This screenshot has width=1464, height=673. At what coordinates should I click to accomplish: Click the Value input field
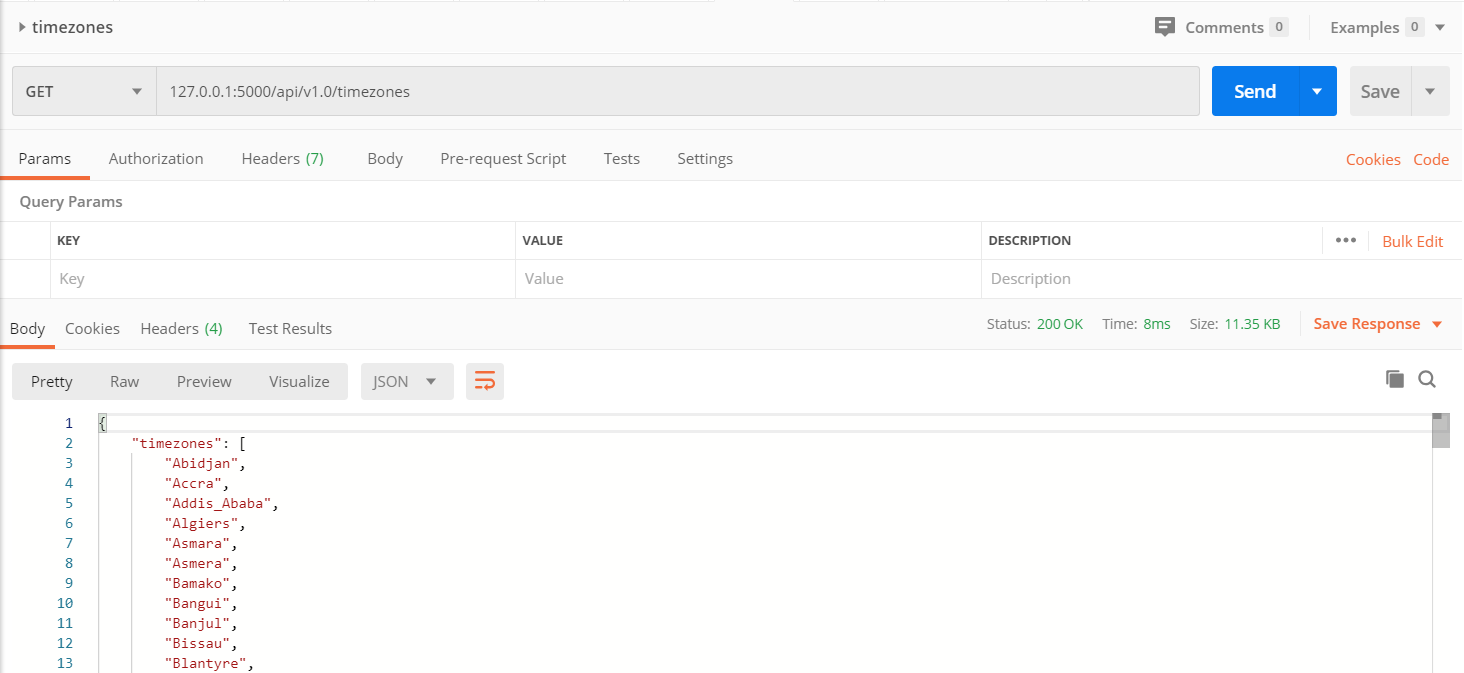pyautogui.click(x=748, y=279)
